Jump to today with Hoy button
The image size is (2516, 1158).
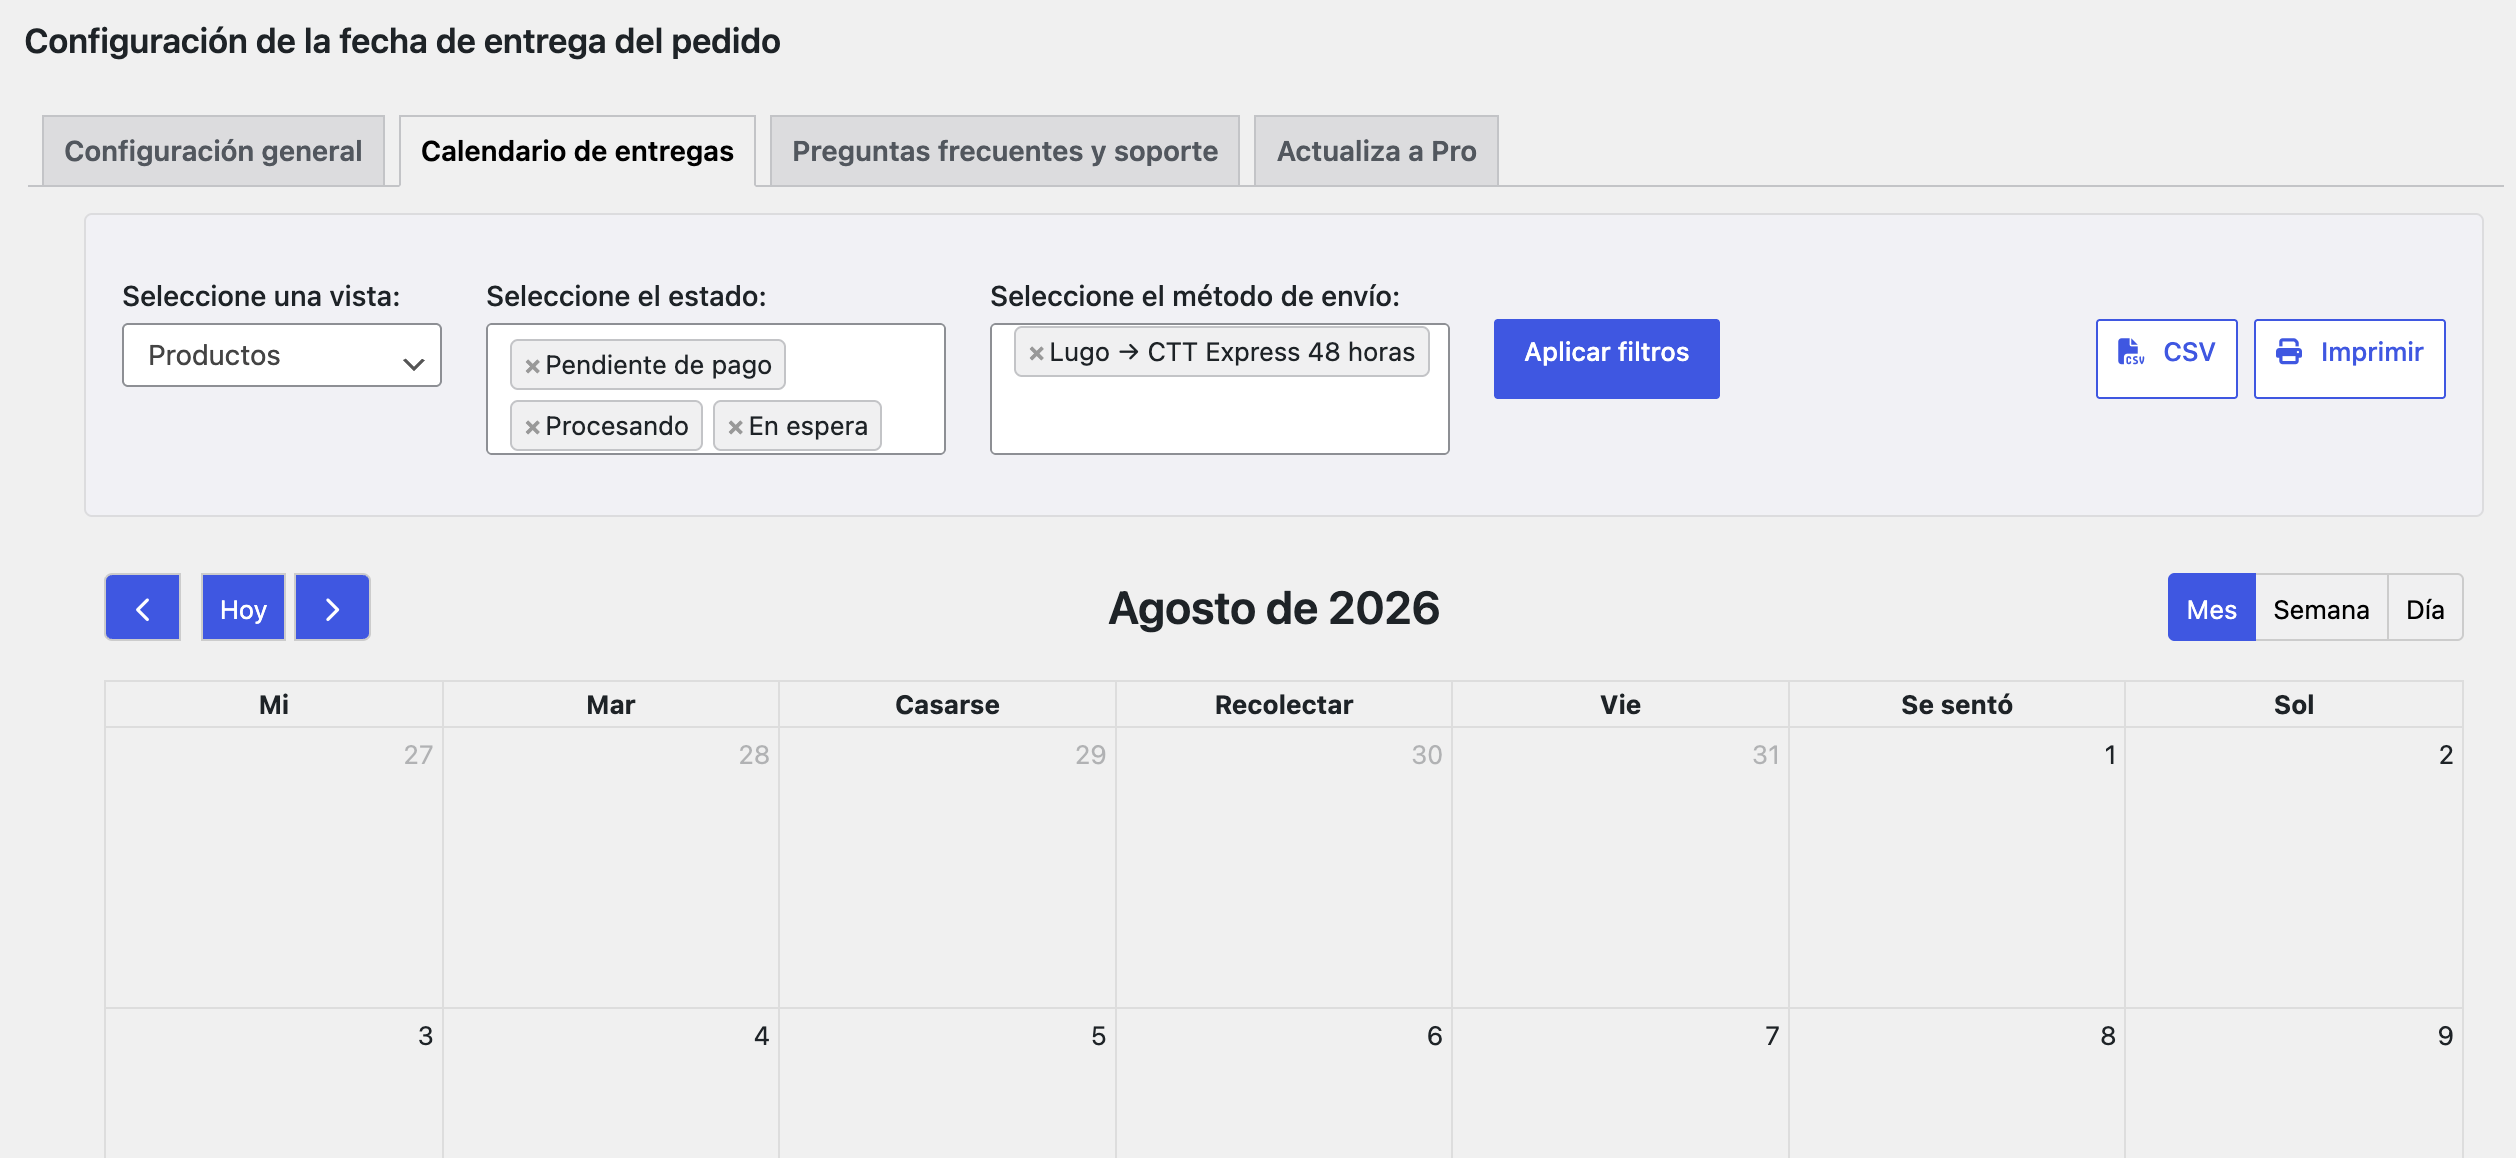(x=243, y=608)
